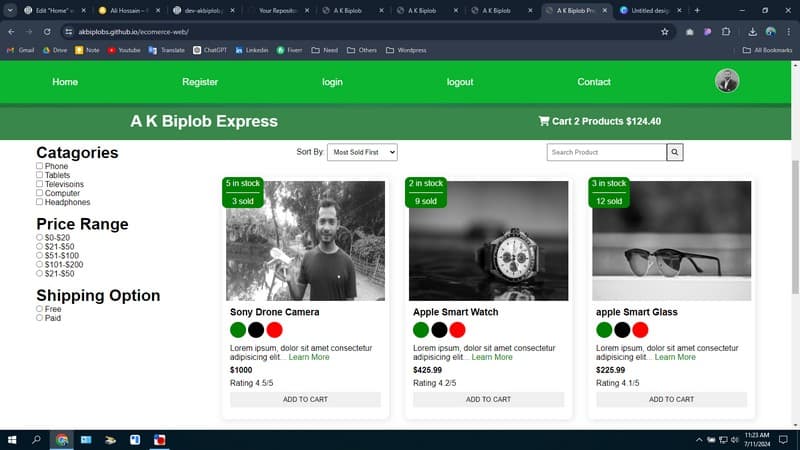Check the Televisoins category checkbox

coord(39,184)
